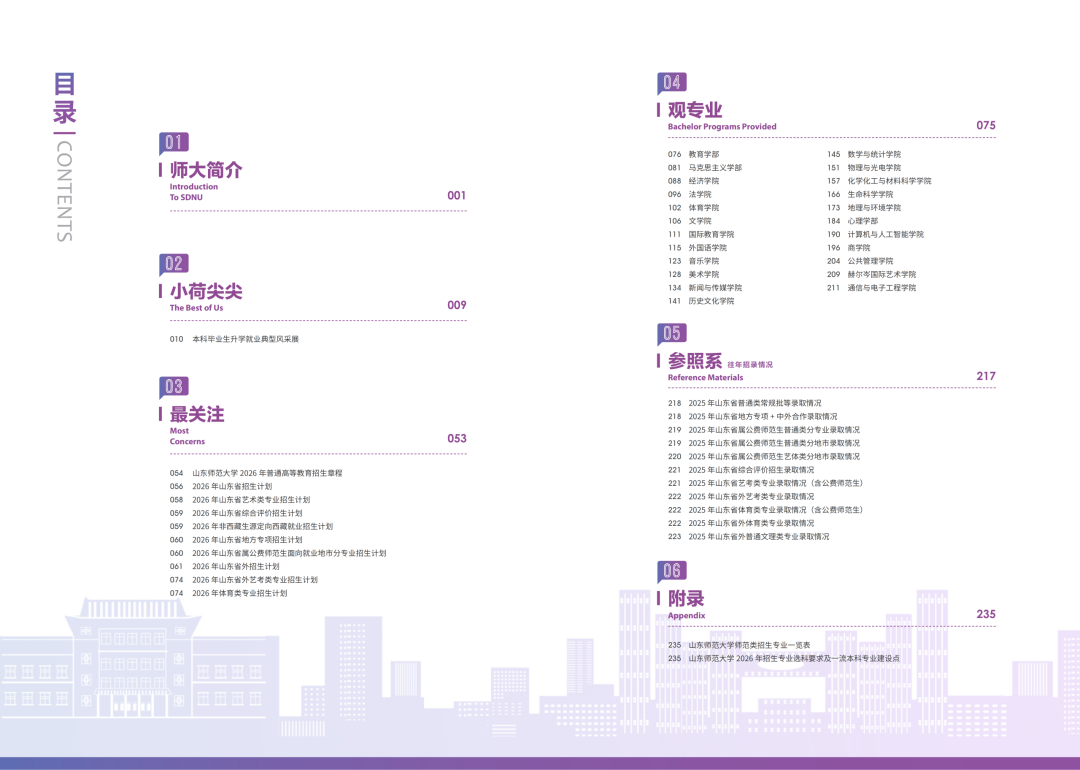Click the 2026 年山东省外艺考类专业招生计划 entry
The height and width of the screenshot is (770, 1080).
[x=244, y=580]
